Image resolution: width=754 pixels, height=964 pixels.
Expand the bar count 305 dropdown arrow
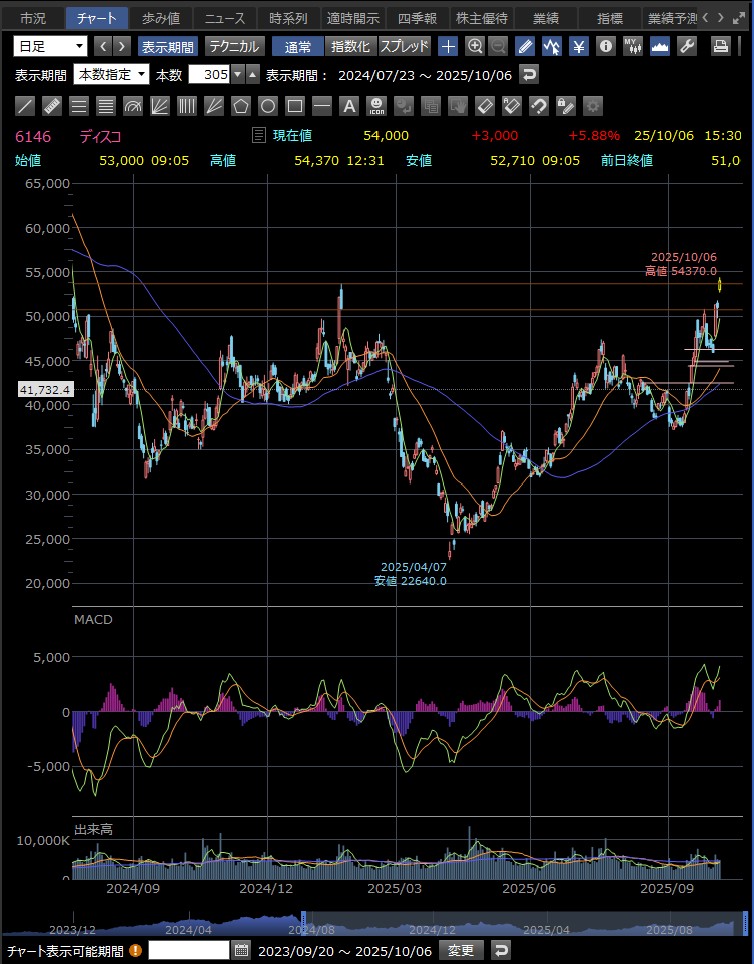[237, 75]
